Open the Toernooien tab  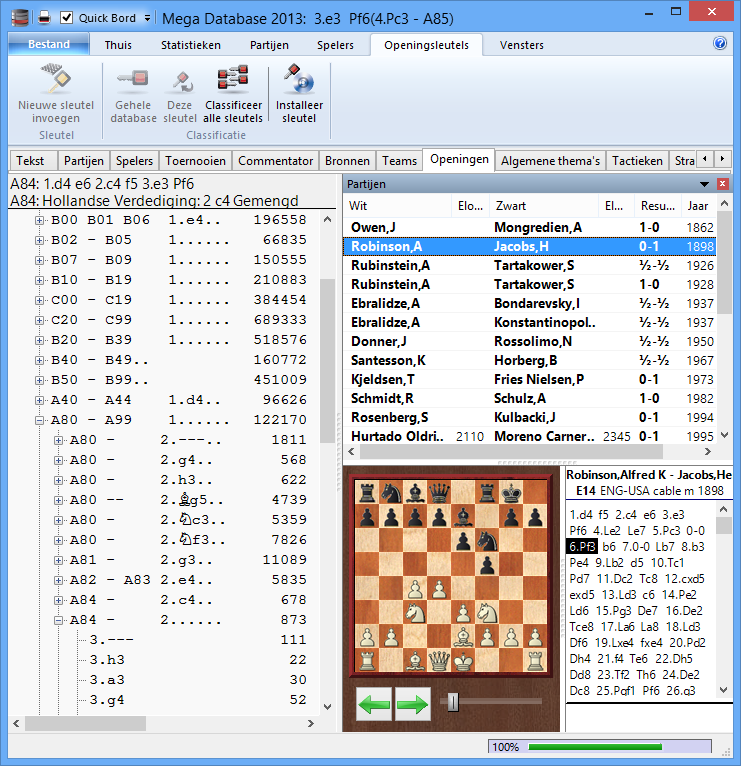click(x=196, y=160)
